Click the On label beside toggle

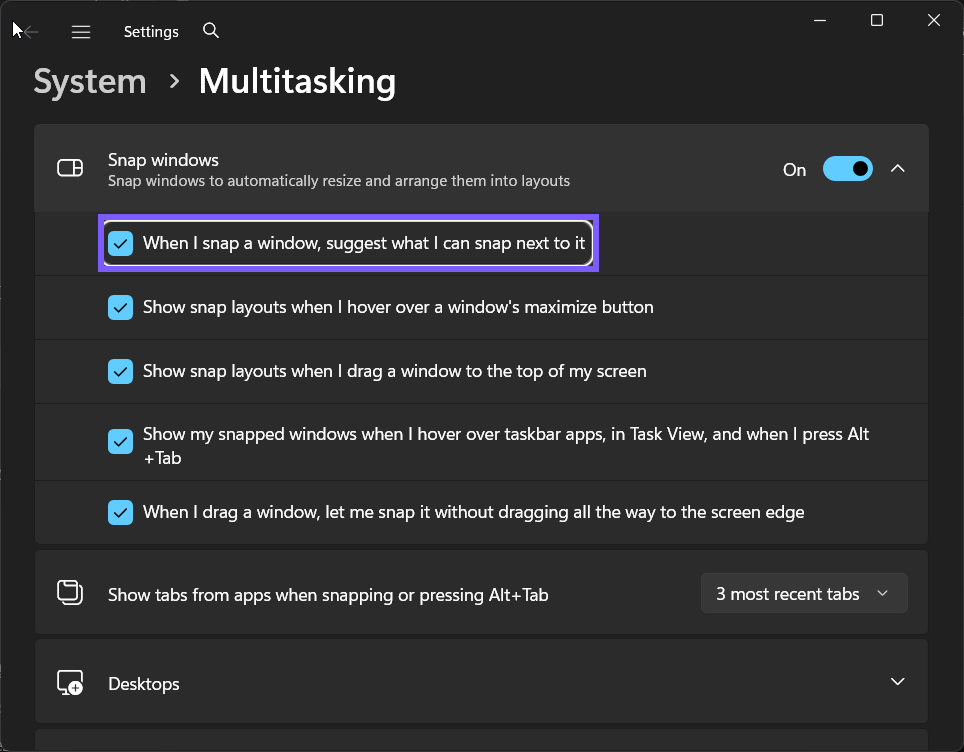(x=794, y=170)
